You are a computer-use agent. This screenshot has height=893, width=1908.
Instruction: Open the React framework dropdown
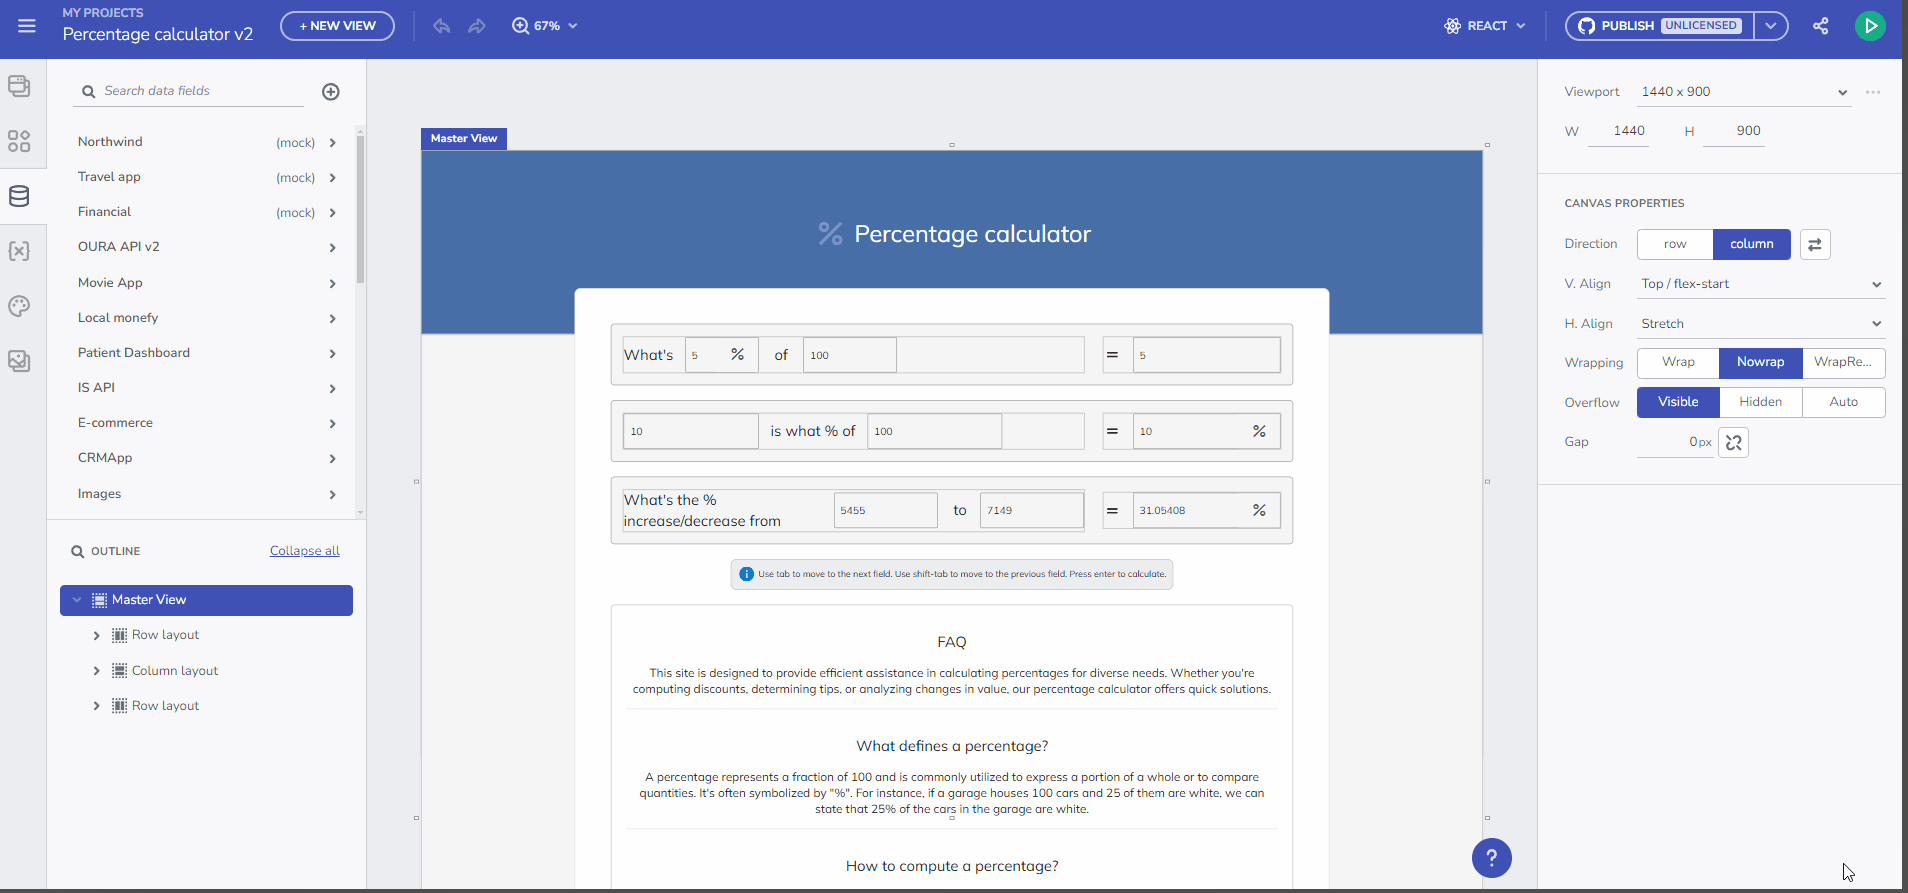click(1485, 26)
